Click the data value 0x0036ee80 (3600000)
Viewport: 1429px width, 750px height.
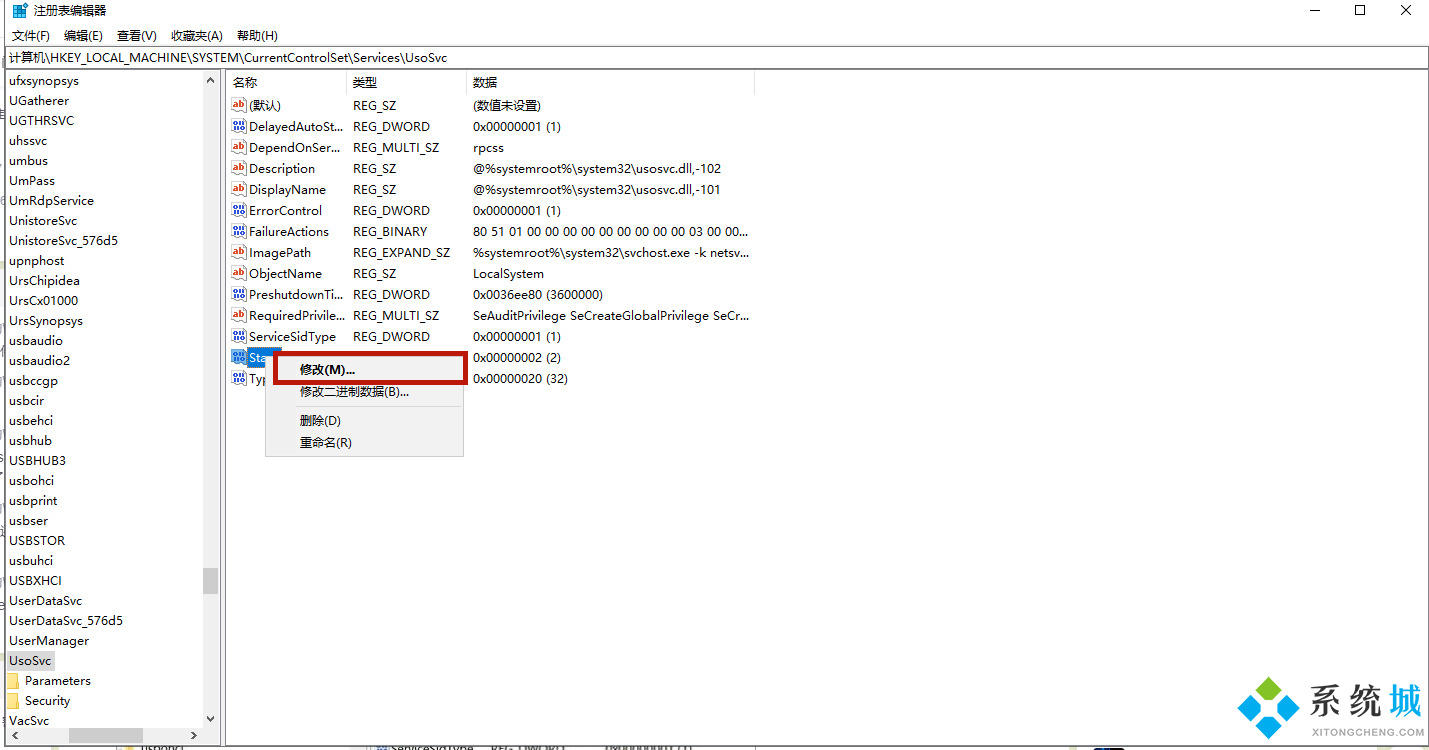pyautogui.click(x=537, y=295)
